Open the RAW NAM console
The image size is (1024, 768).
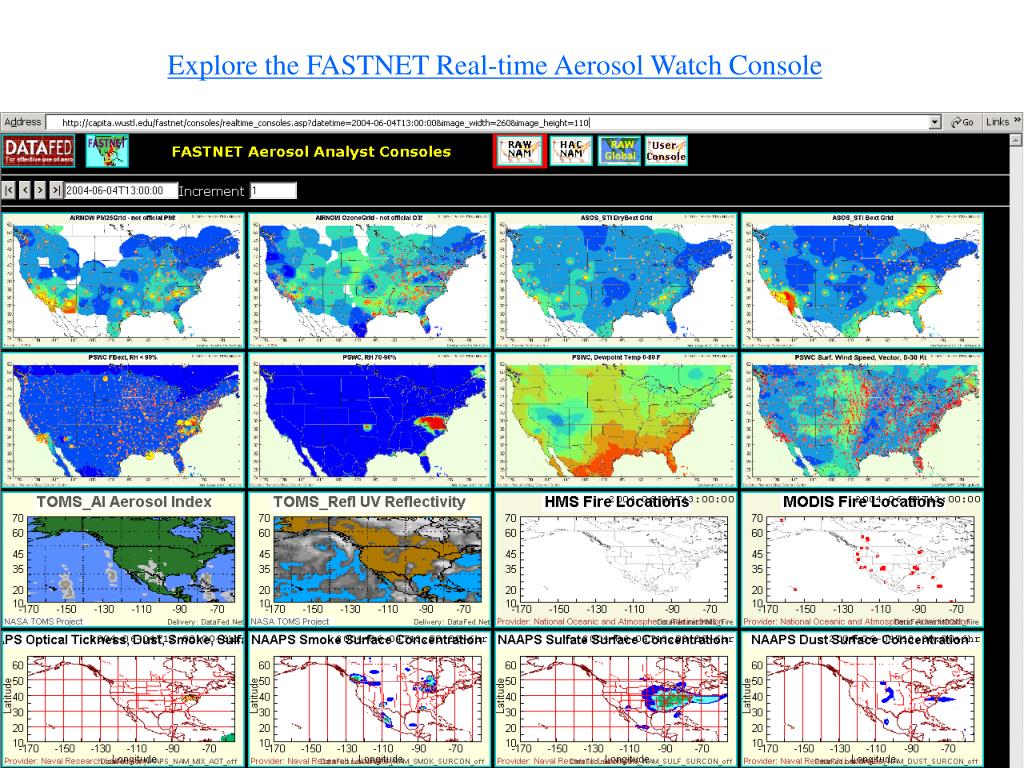pyautogui.click(x=520, y=151)
